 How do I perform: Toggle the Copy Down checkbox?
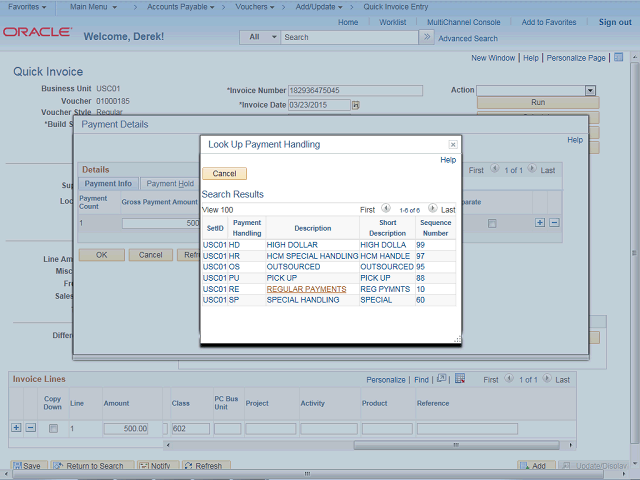(53, 428)
